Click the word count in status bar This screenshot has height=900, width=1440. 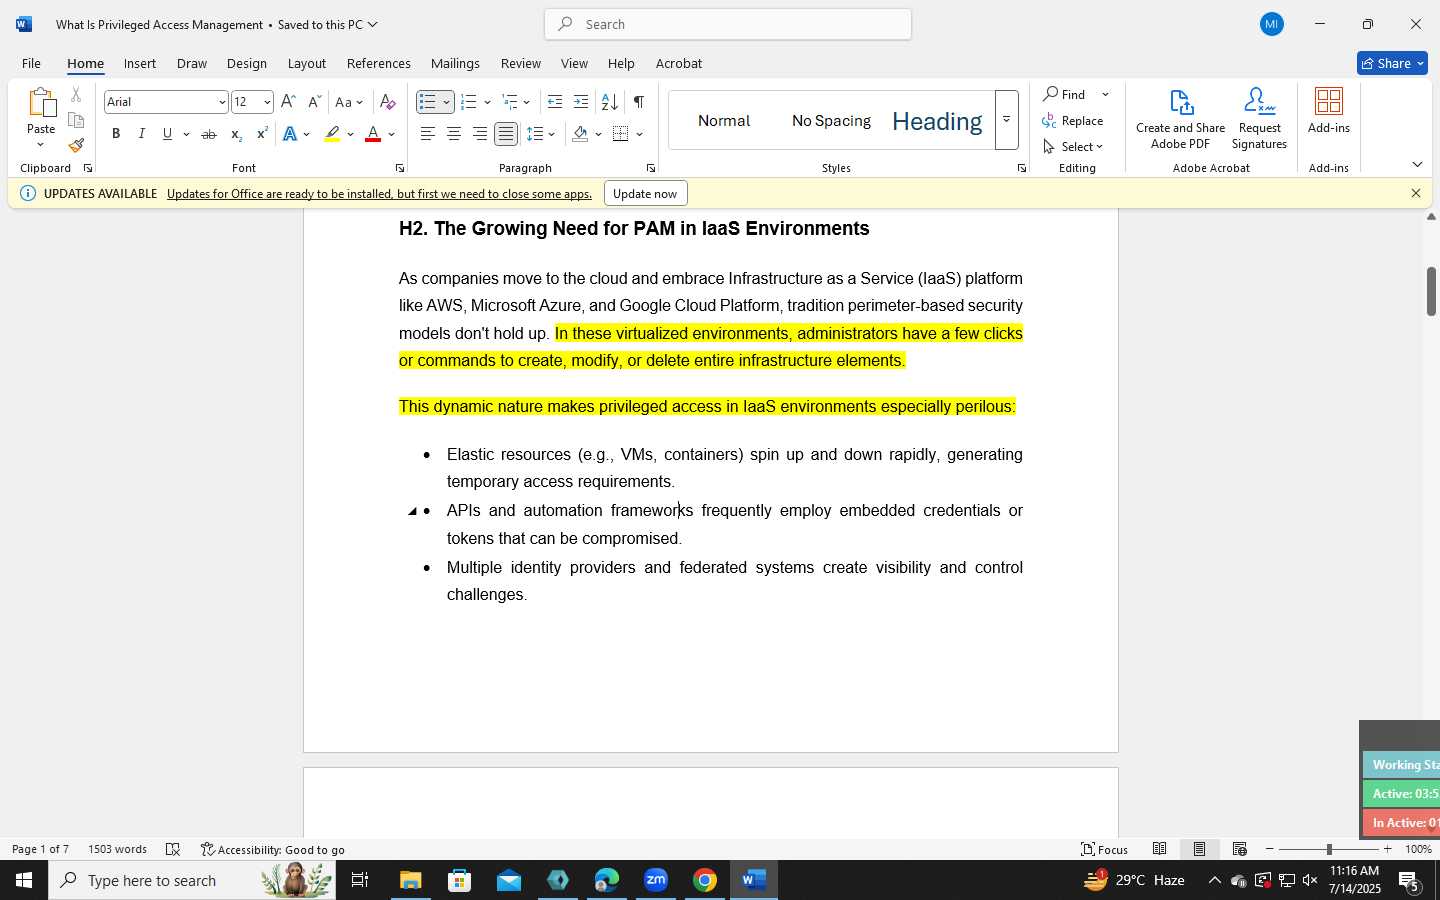(117, 849)
